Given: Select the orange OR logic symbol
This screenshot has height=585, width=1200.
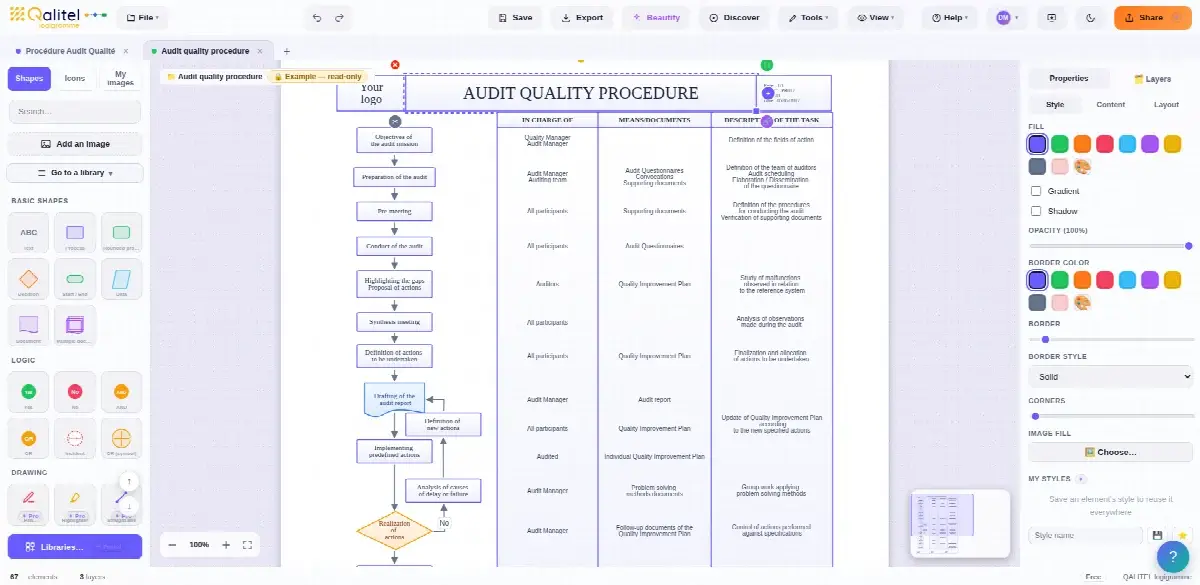Looking at the screenshot, I should tap(29, 438).
